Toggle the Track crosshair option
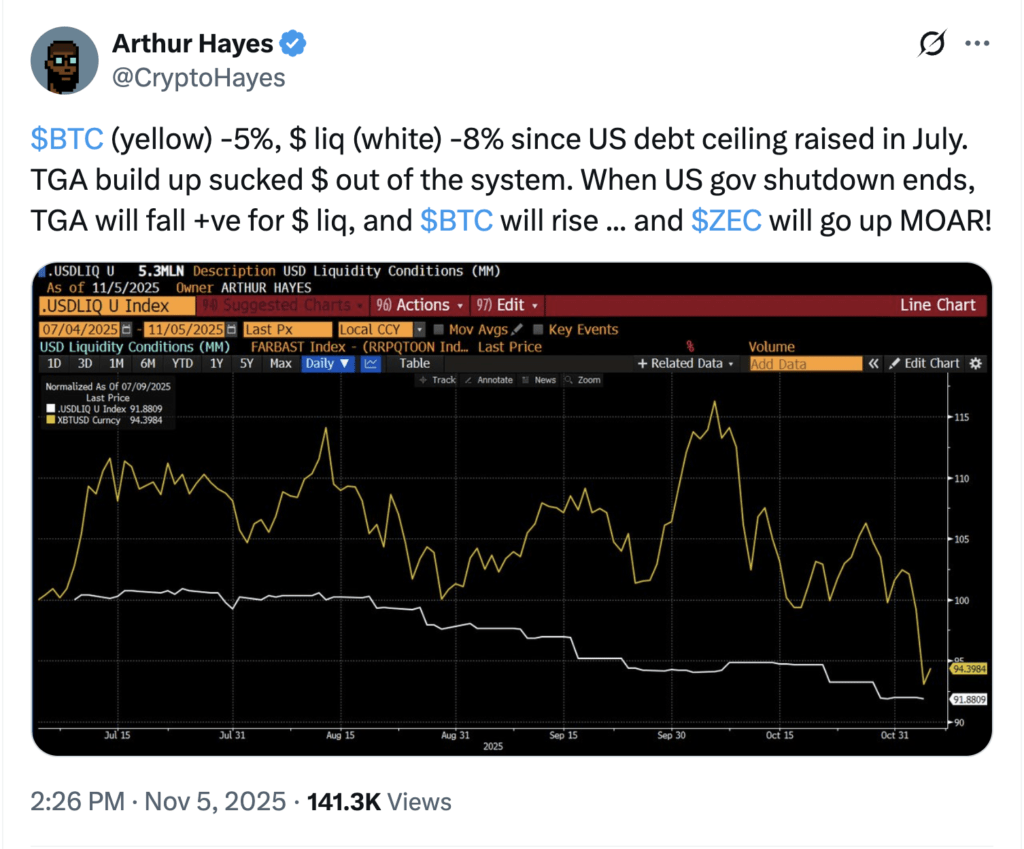 pos(438,380)
